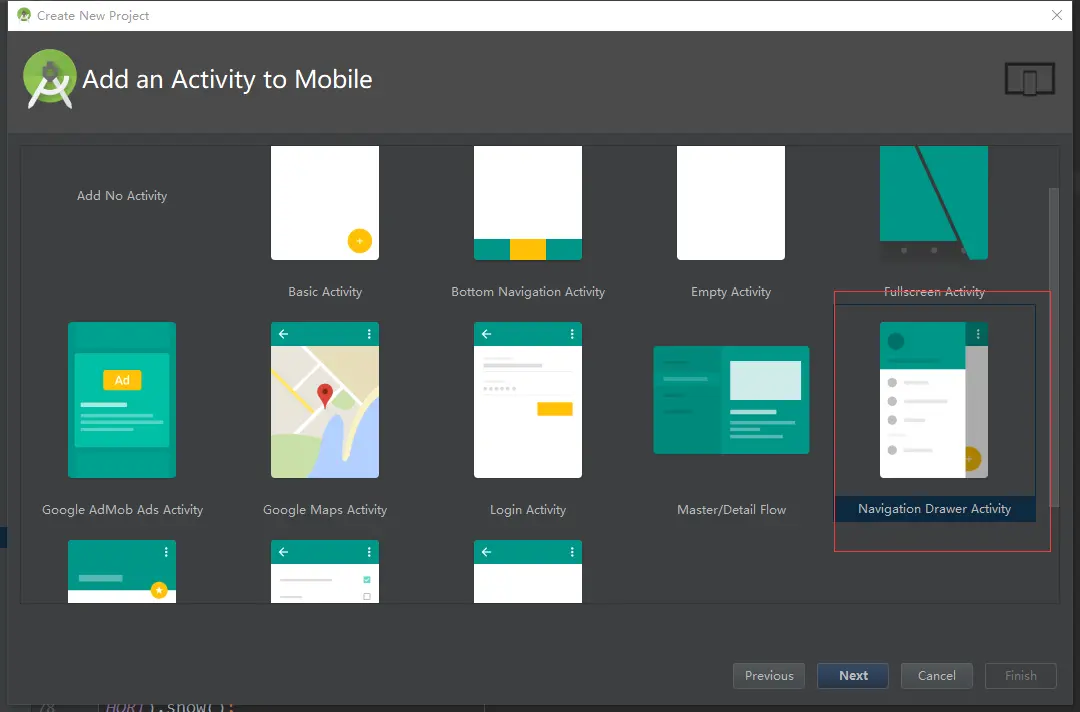Image resolution: width=1080 pixels, height=712 pixels.
Task: Click the Android Studio wizard logo
Action: (x=49, y=78)
